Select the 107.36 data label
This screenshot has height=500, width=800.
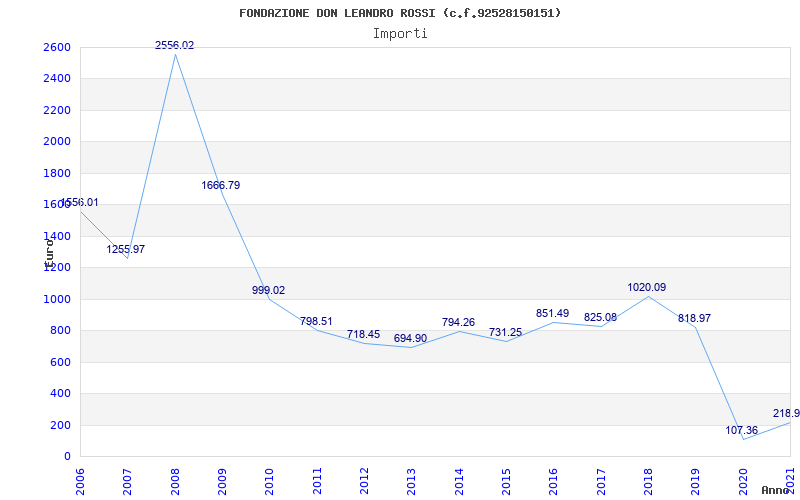click(x=742, y=430)
